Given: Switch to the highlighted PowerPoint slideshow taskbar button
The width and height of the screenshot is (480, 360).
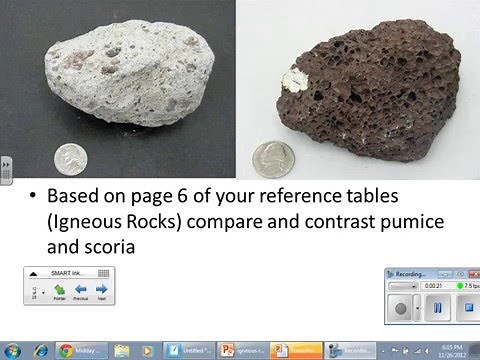Looking at the screenshot, I should click(296, 351).
